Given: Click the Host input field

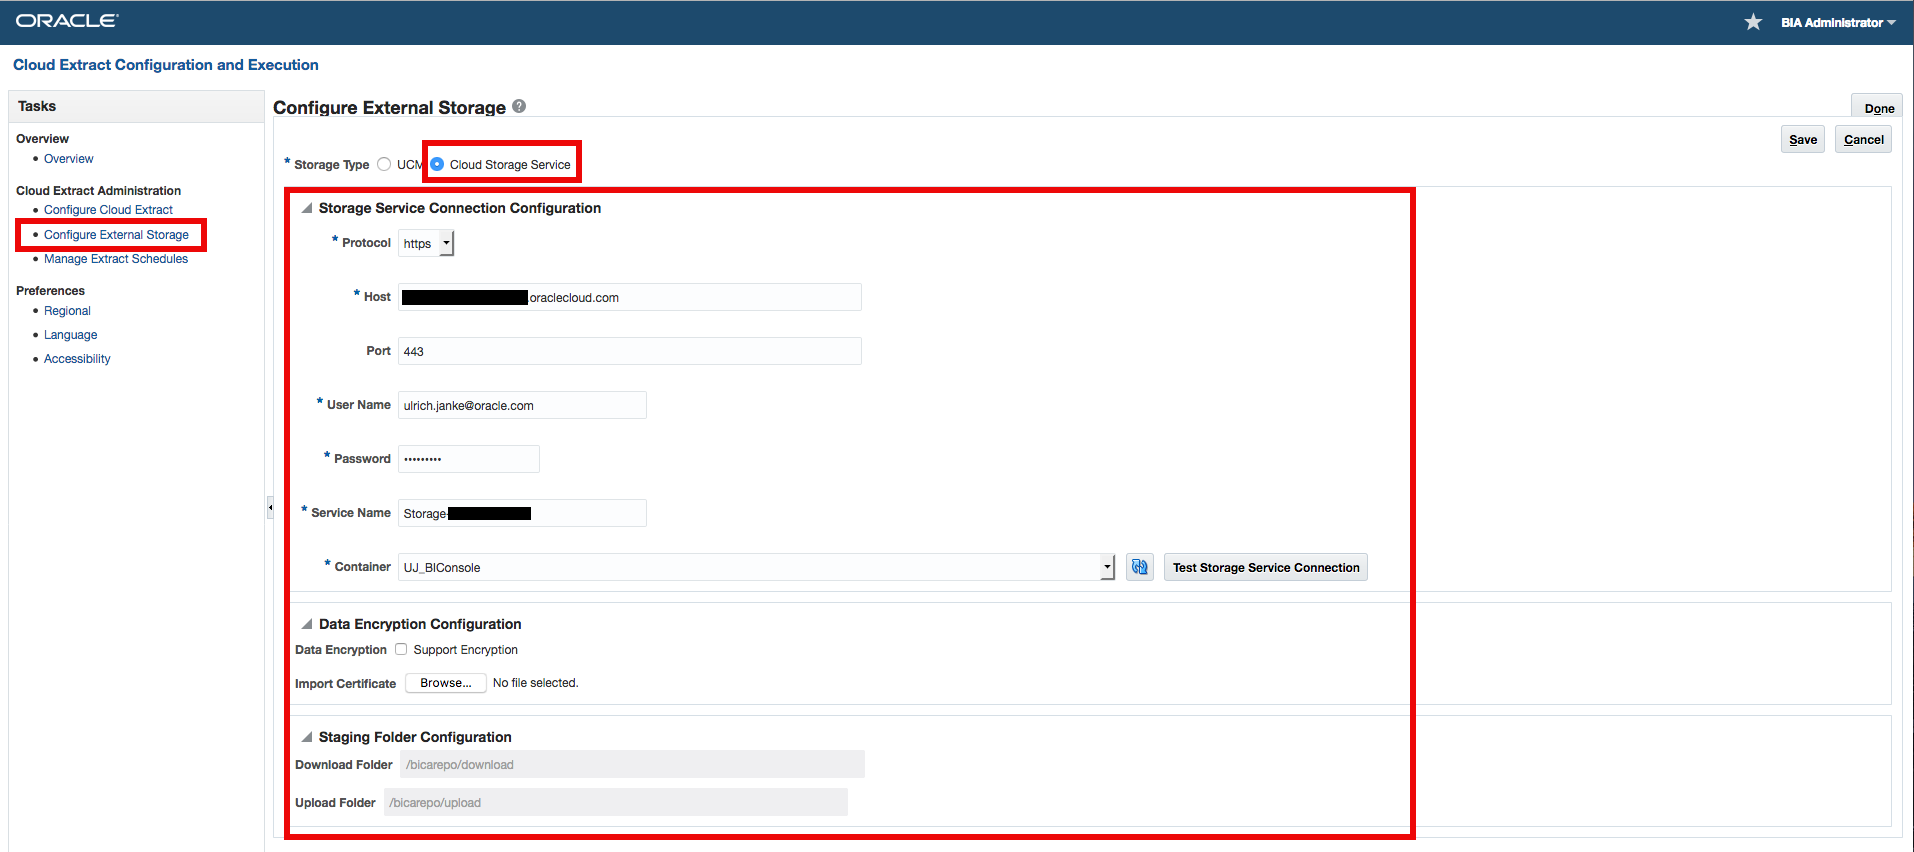Looking at the screenshot, I should click(x=630, y=297).
